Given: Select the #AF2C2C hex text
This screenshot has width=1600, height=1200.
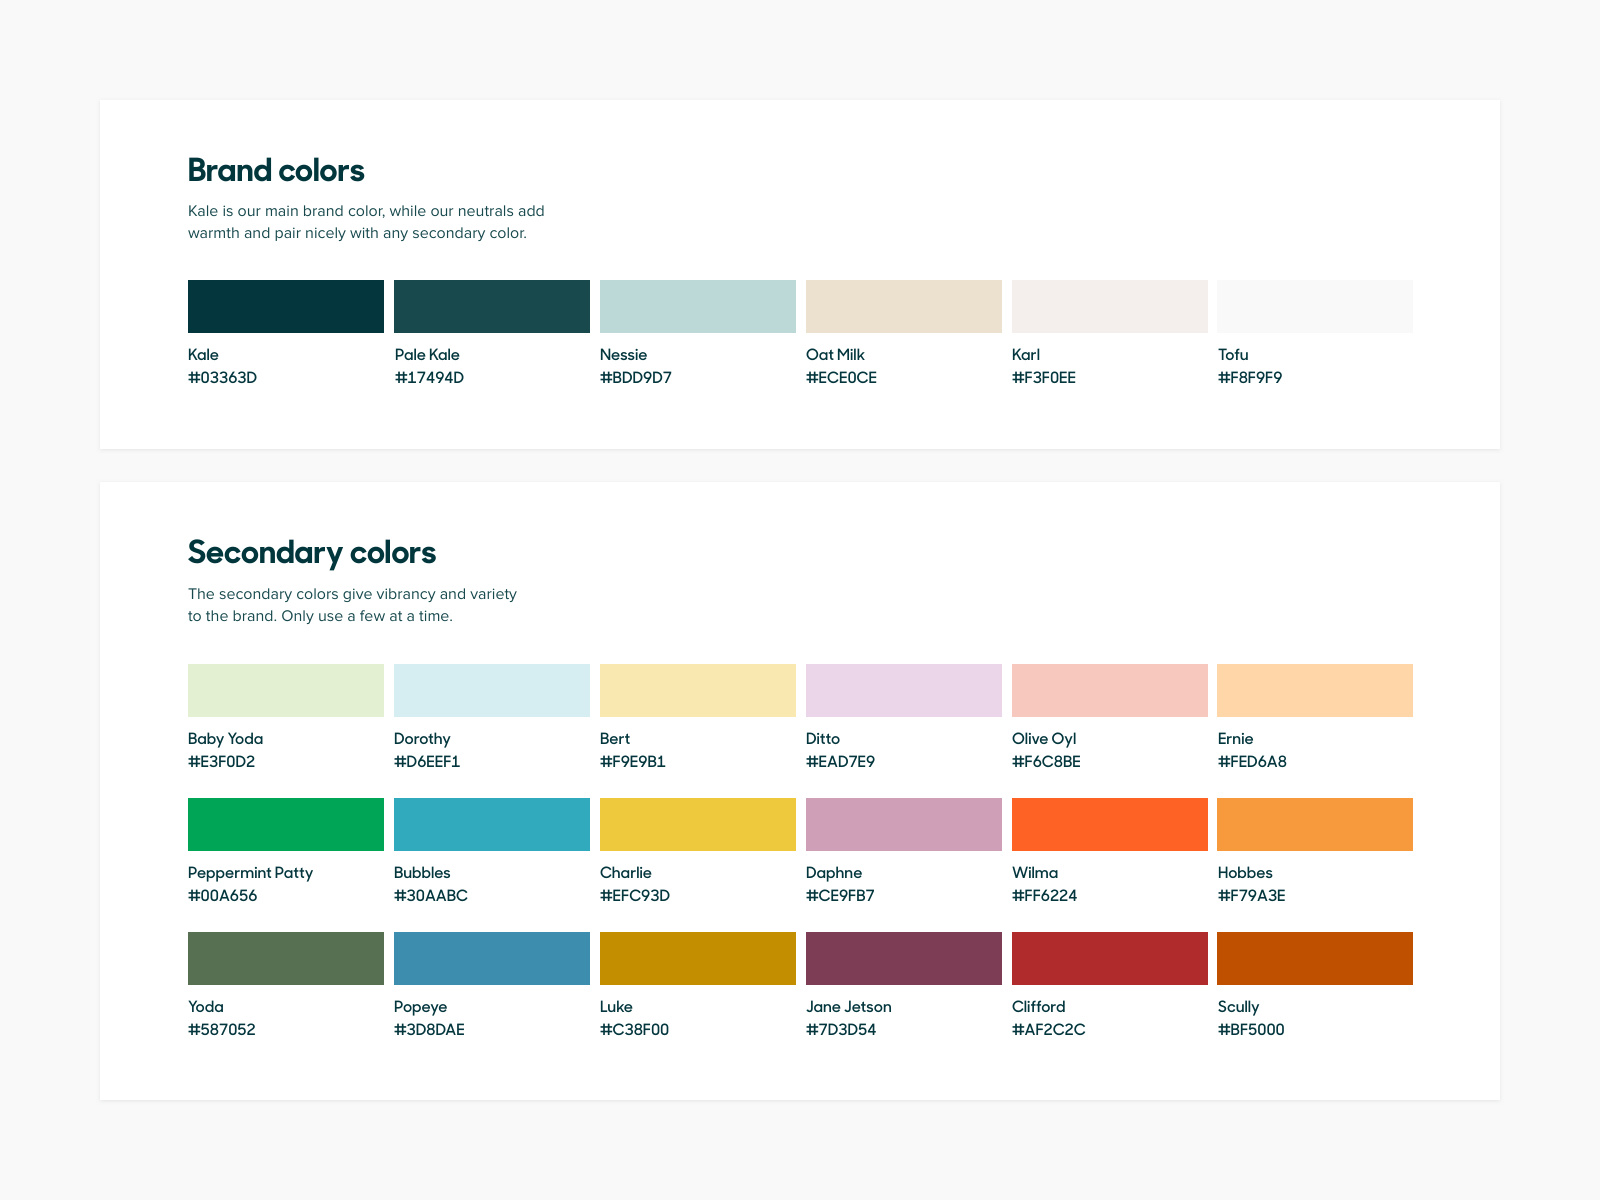Looking at the screenshot, I should click(x=1048, y=1030).
